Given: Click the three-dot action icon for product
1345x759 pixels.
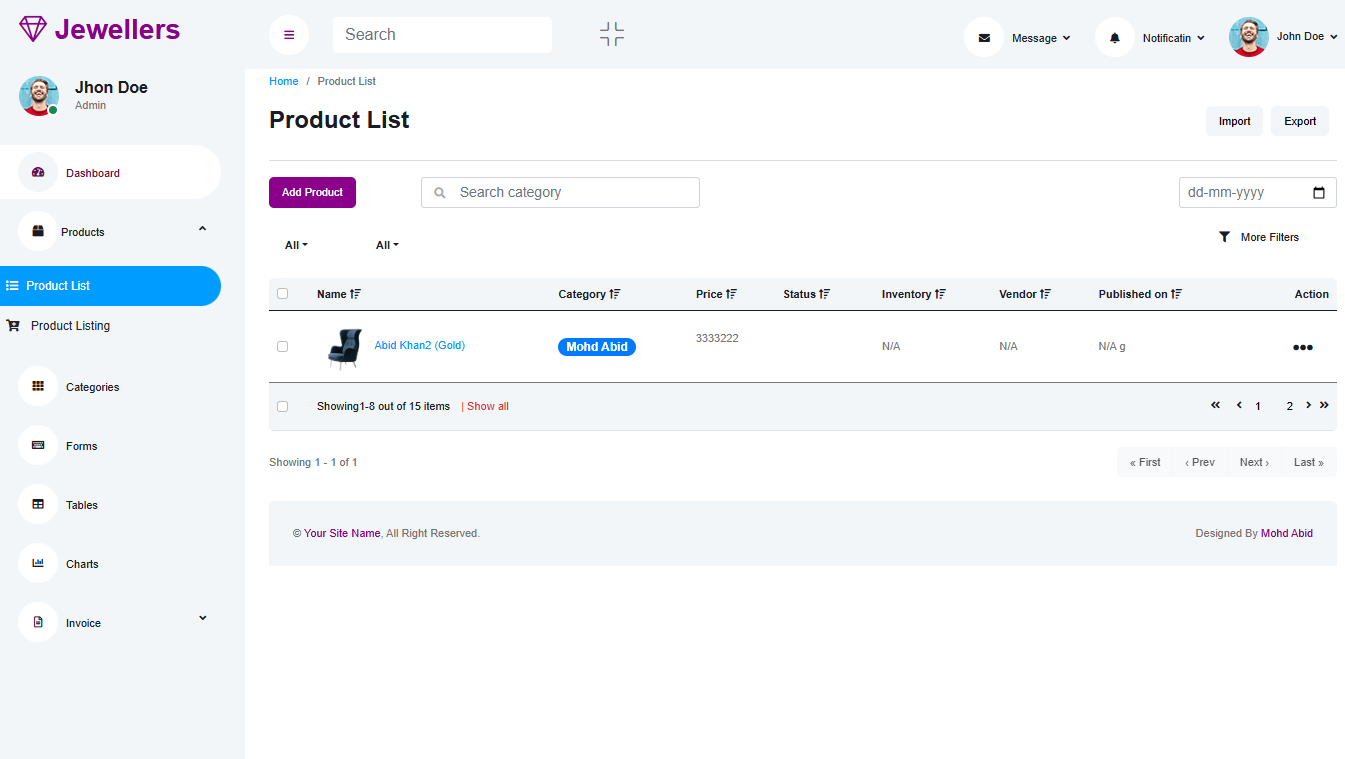Looking at the screenshot, I should [1302, 348].
